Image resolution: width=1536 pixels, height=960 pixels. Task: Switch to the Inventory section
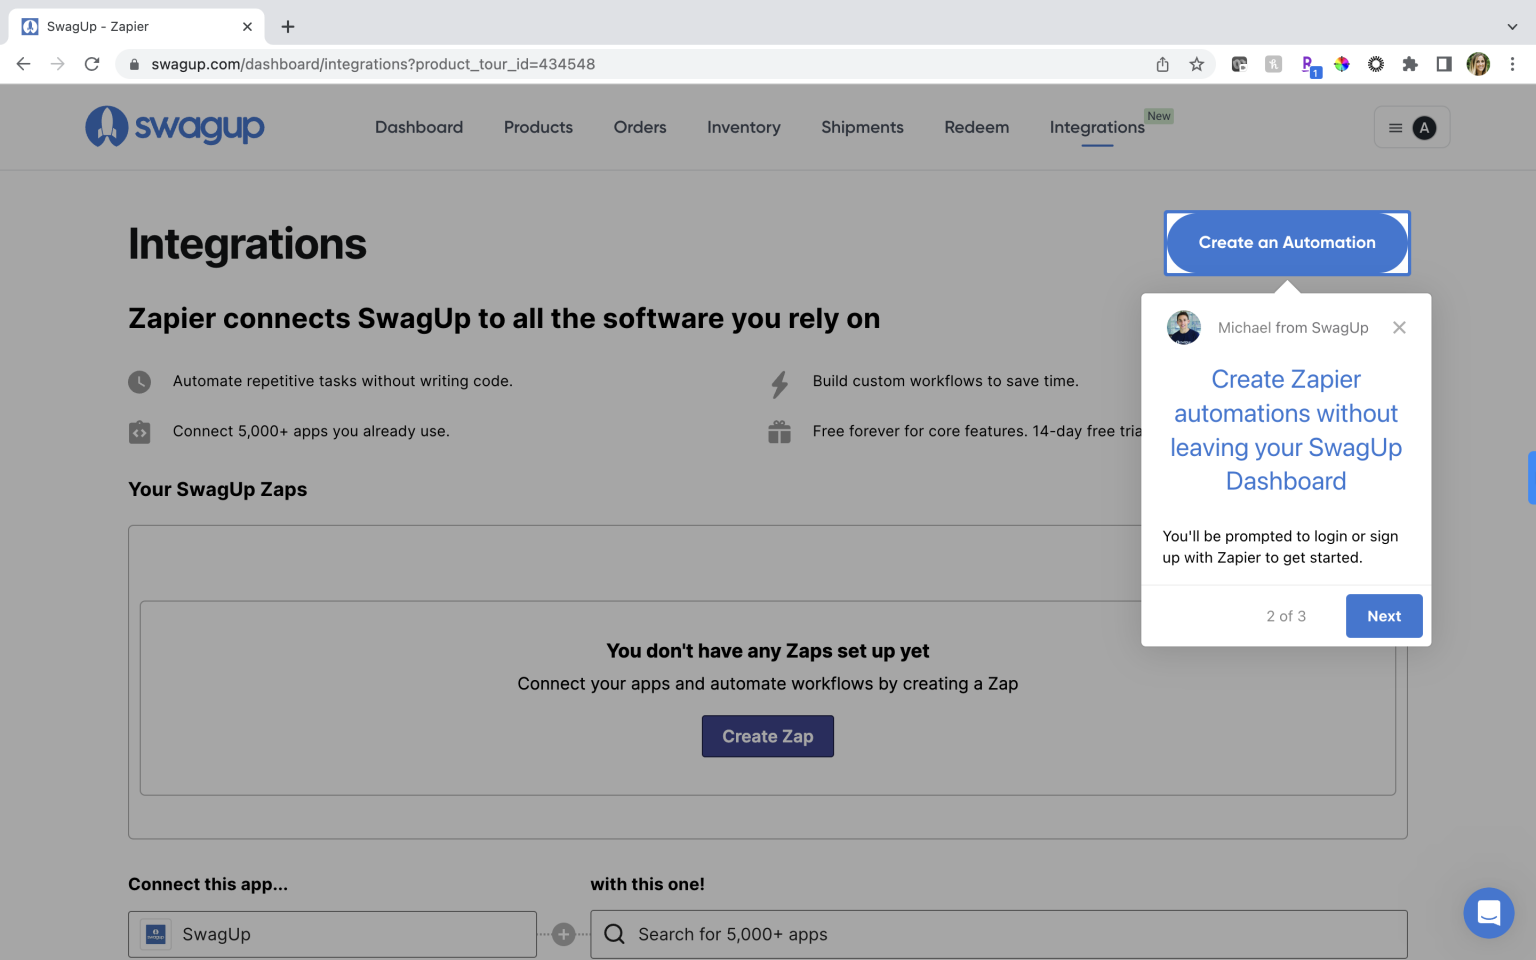coord(743,127)
